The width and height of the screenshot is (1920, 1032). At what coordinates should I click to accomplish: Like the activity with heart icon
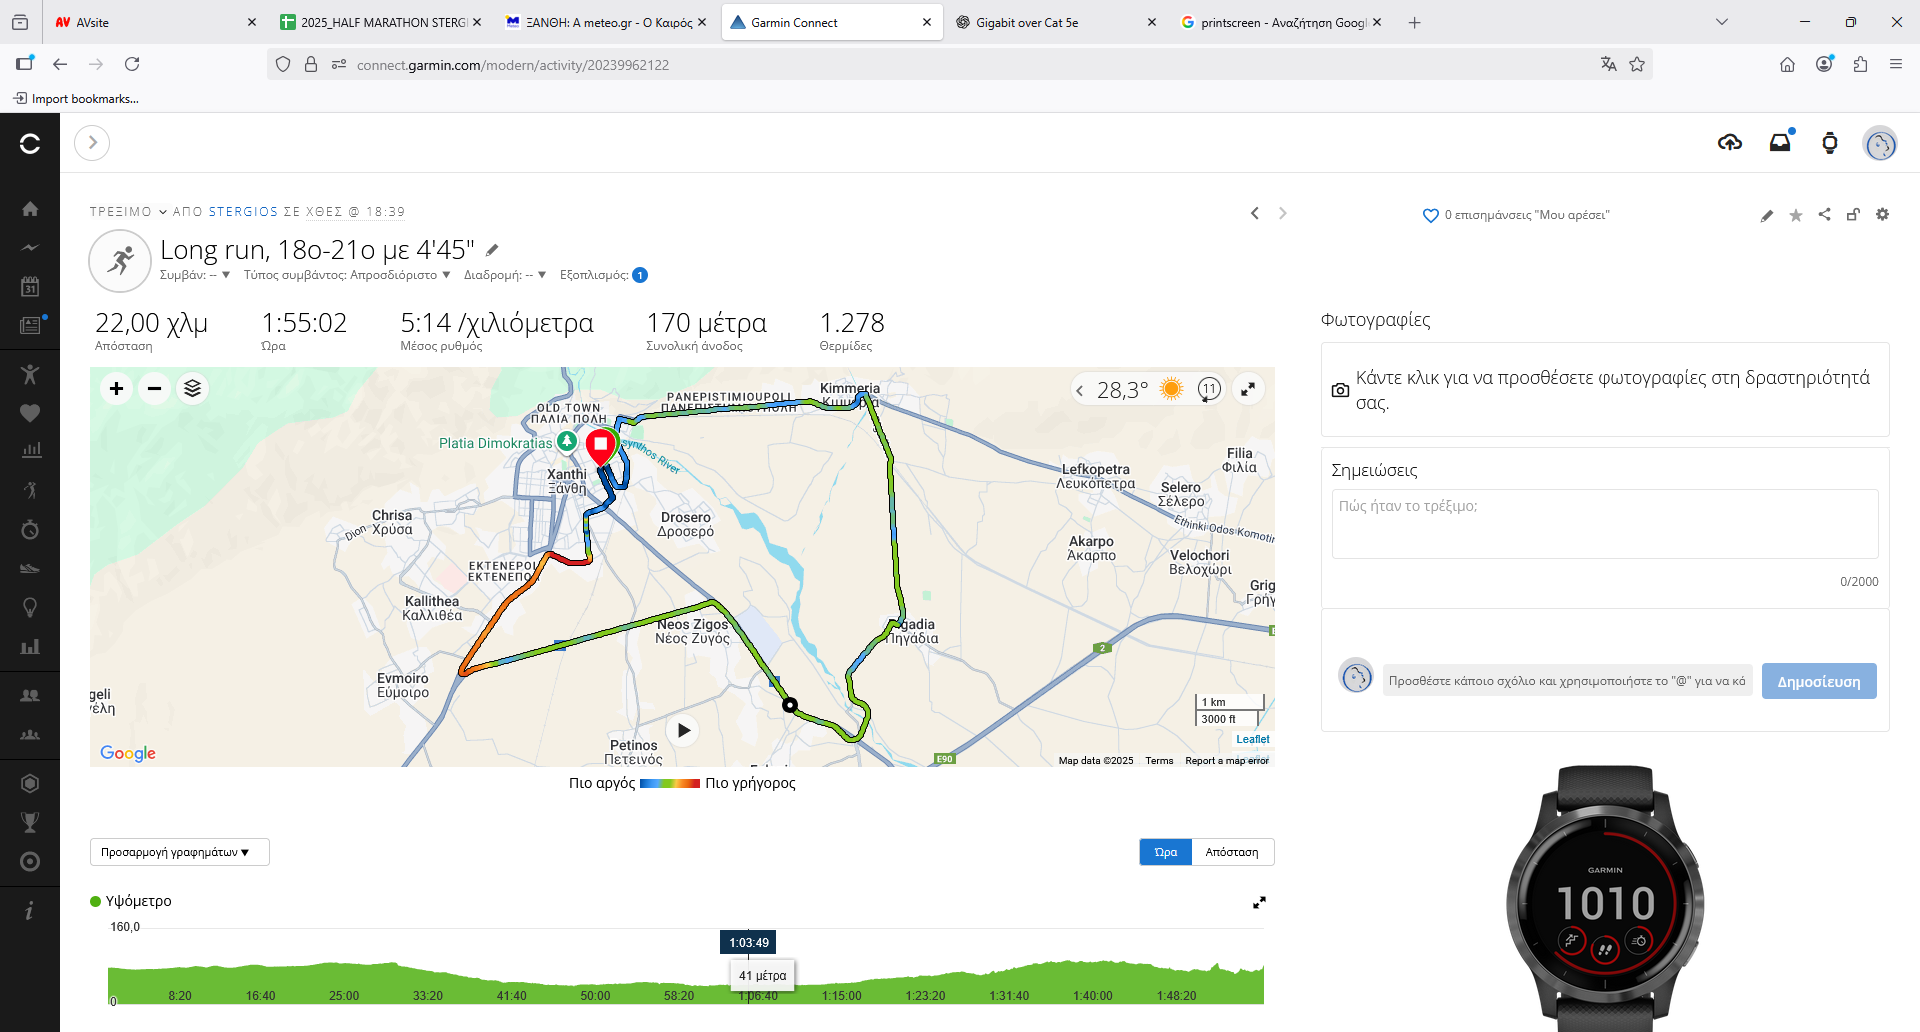pyautogui.click(x=1430, y=215)
